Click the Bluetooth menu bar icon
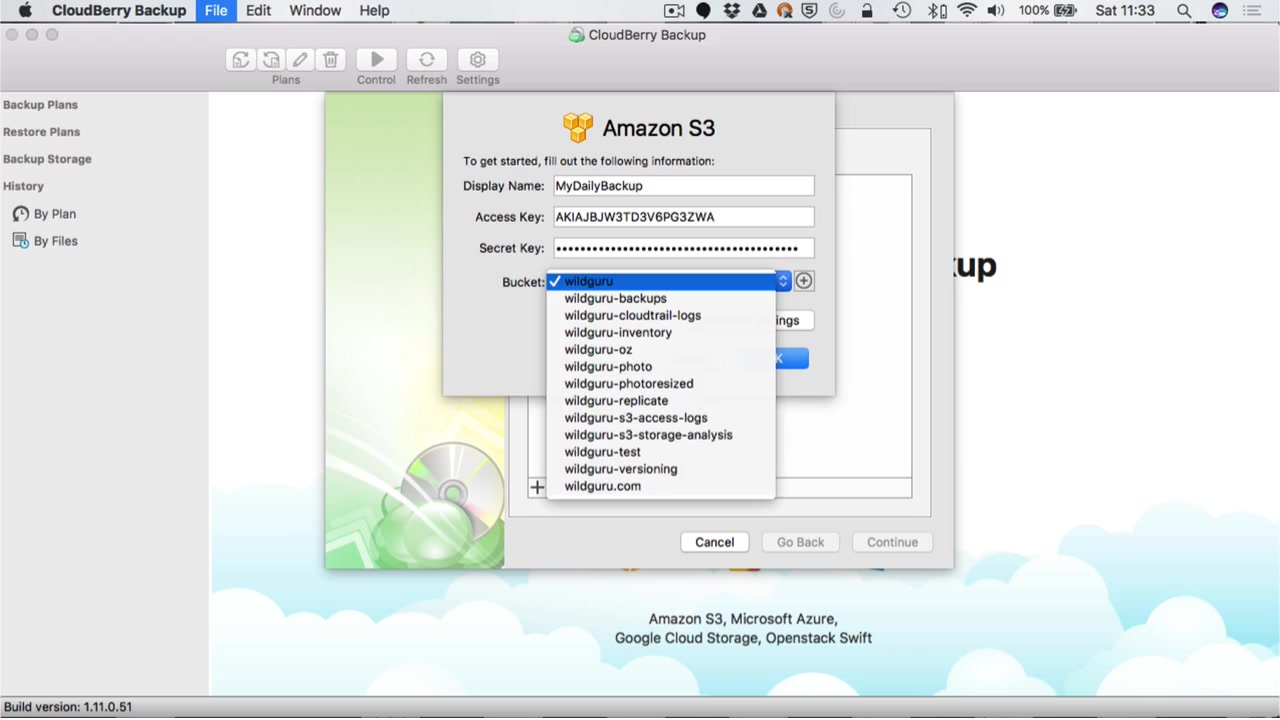Image resolution: width=1280 pixels, height=720 pixels. pos(936,11)
